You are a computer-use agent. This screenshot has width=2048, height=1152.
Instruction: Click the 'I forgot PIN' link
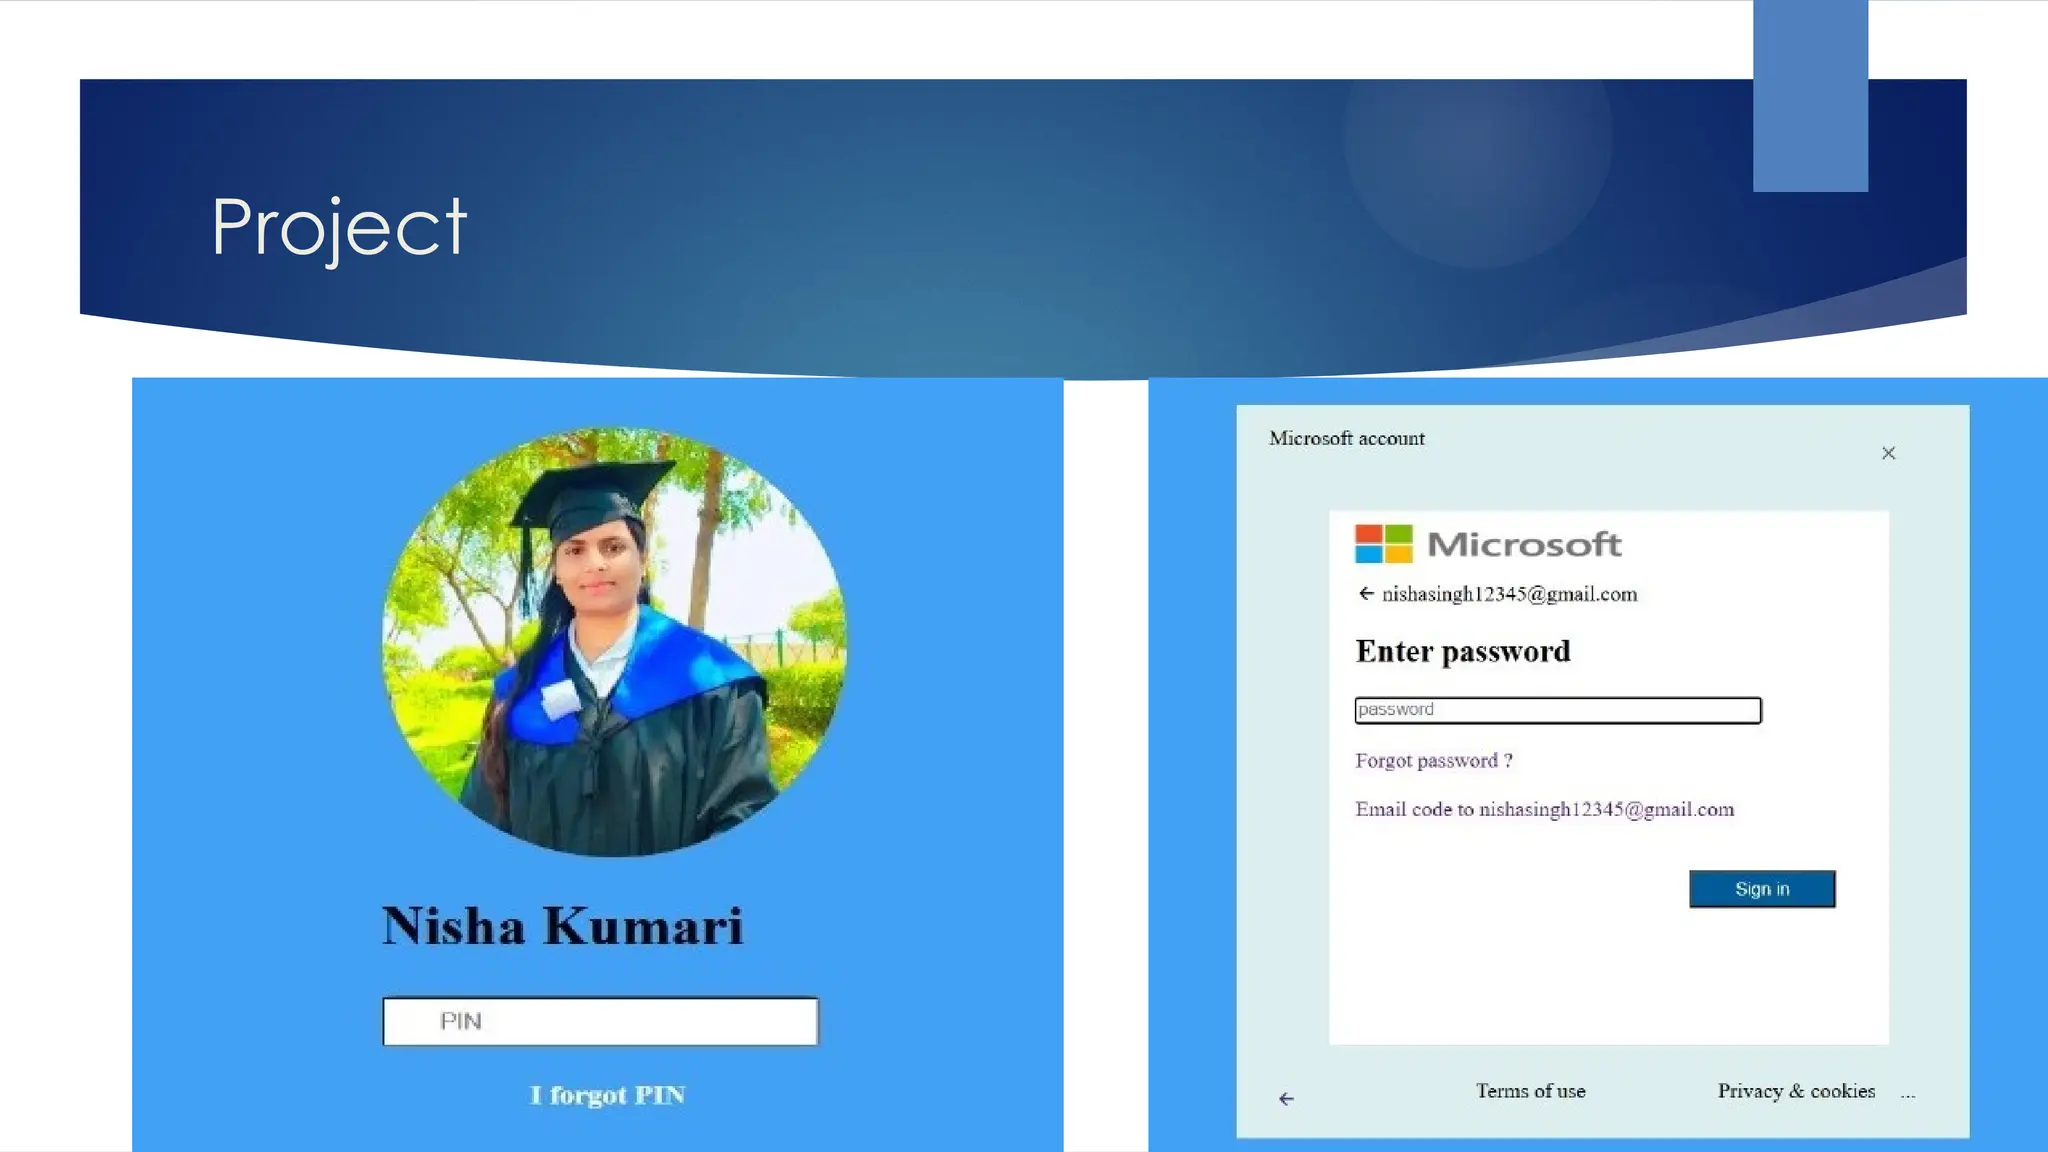click(x=607, y=1095)
